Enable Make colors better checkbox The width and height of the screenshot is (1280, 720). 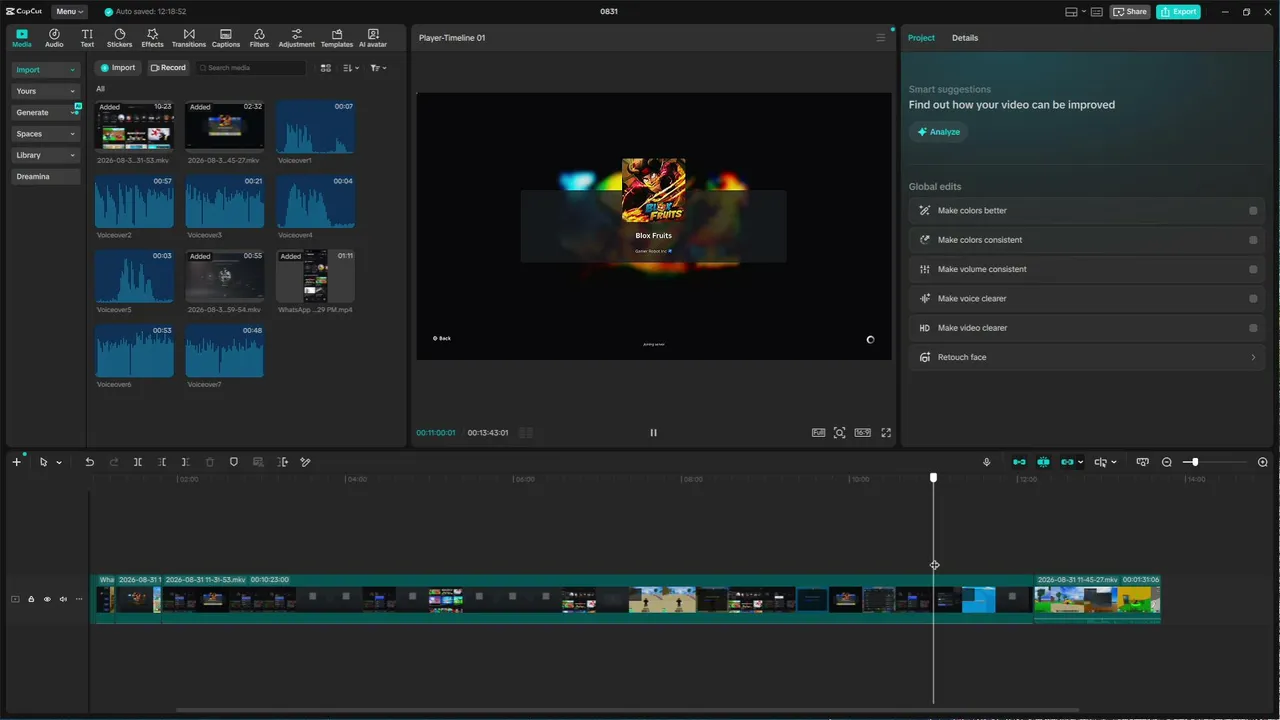tap(1253, 211)
